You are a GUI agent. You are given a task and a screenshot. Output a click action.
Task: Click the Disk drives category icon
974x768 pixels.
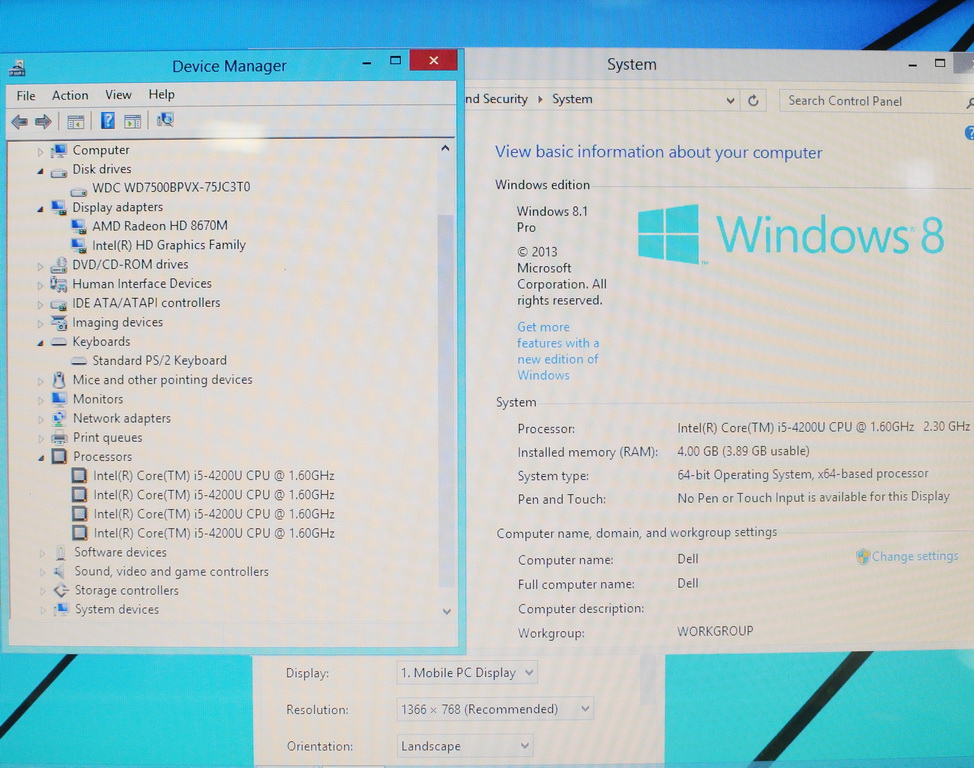click(x=59, y=171)
